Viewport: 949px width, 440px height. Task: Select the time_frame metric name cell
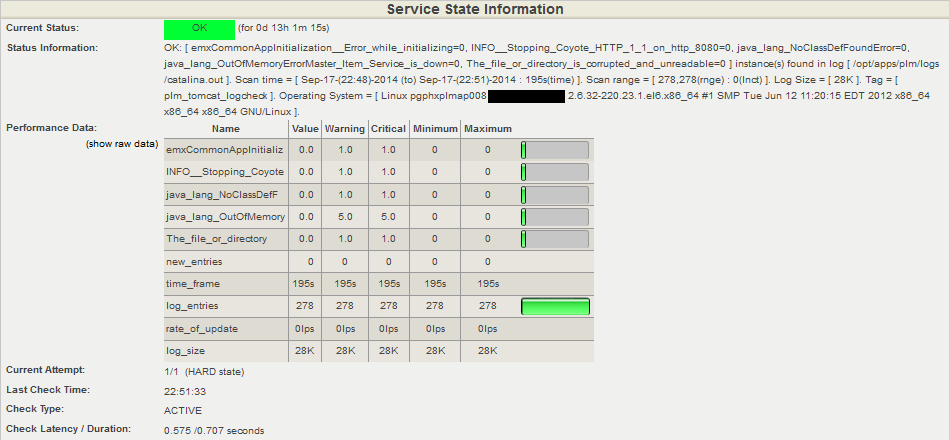[x=191, y=284]
